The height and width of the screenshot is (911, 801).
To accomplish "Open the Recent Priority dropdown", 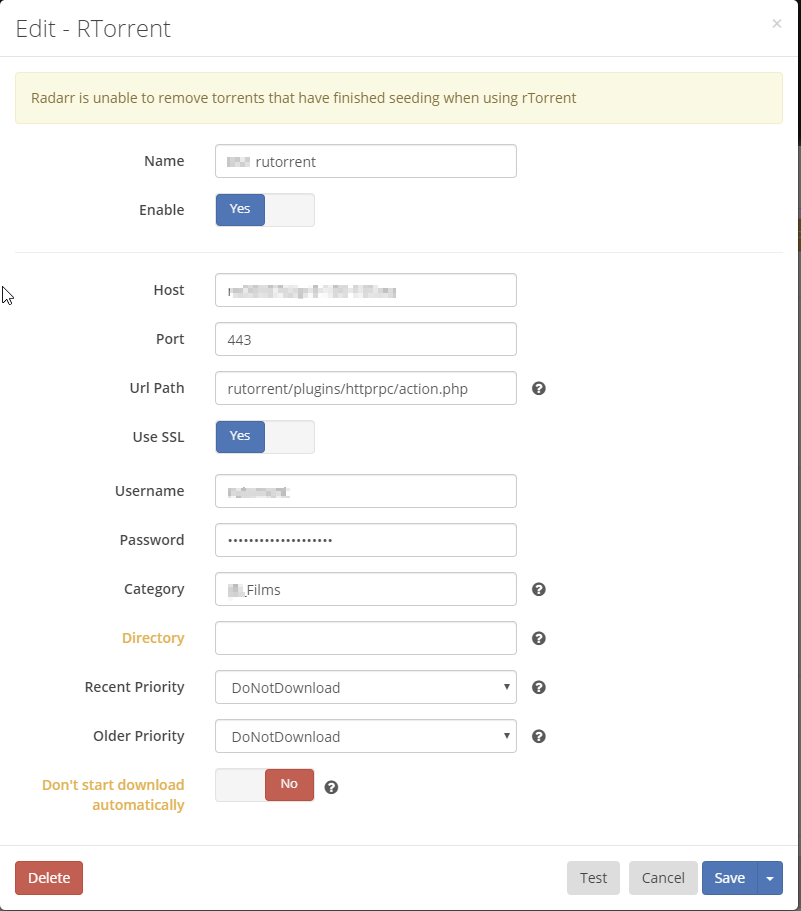I will [365, 687].
